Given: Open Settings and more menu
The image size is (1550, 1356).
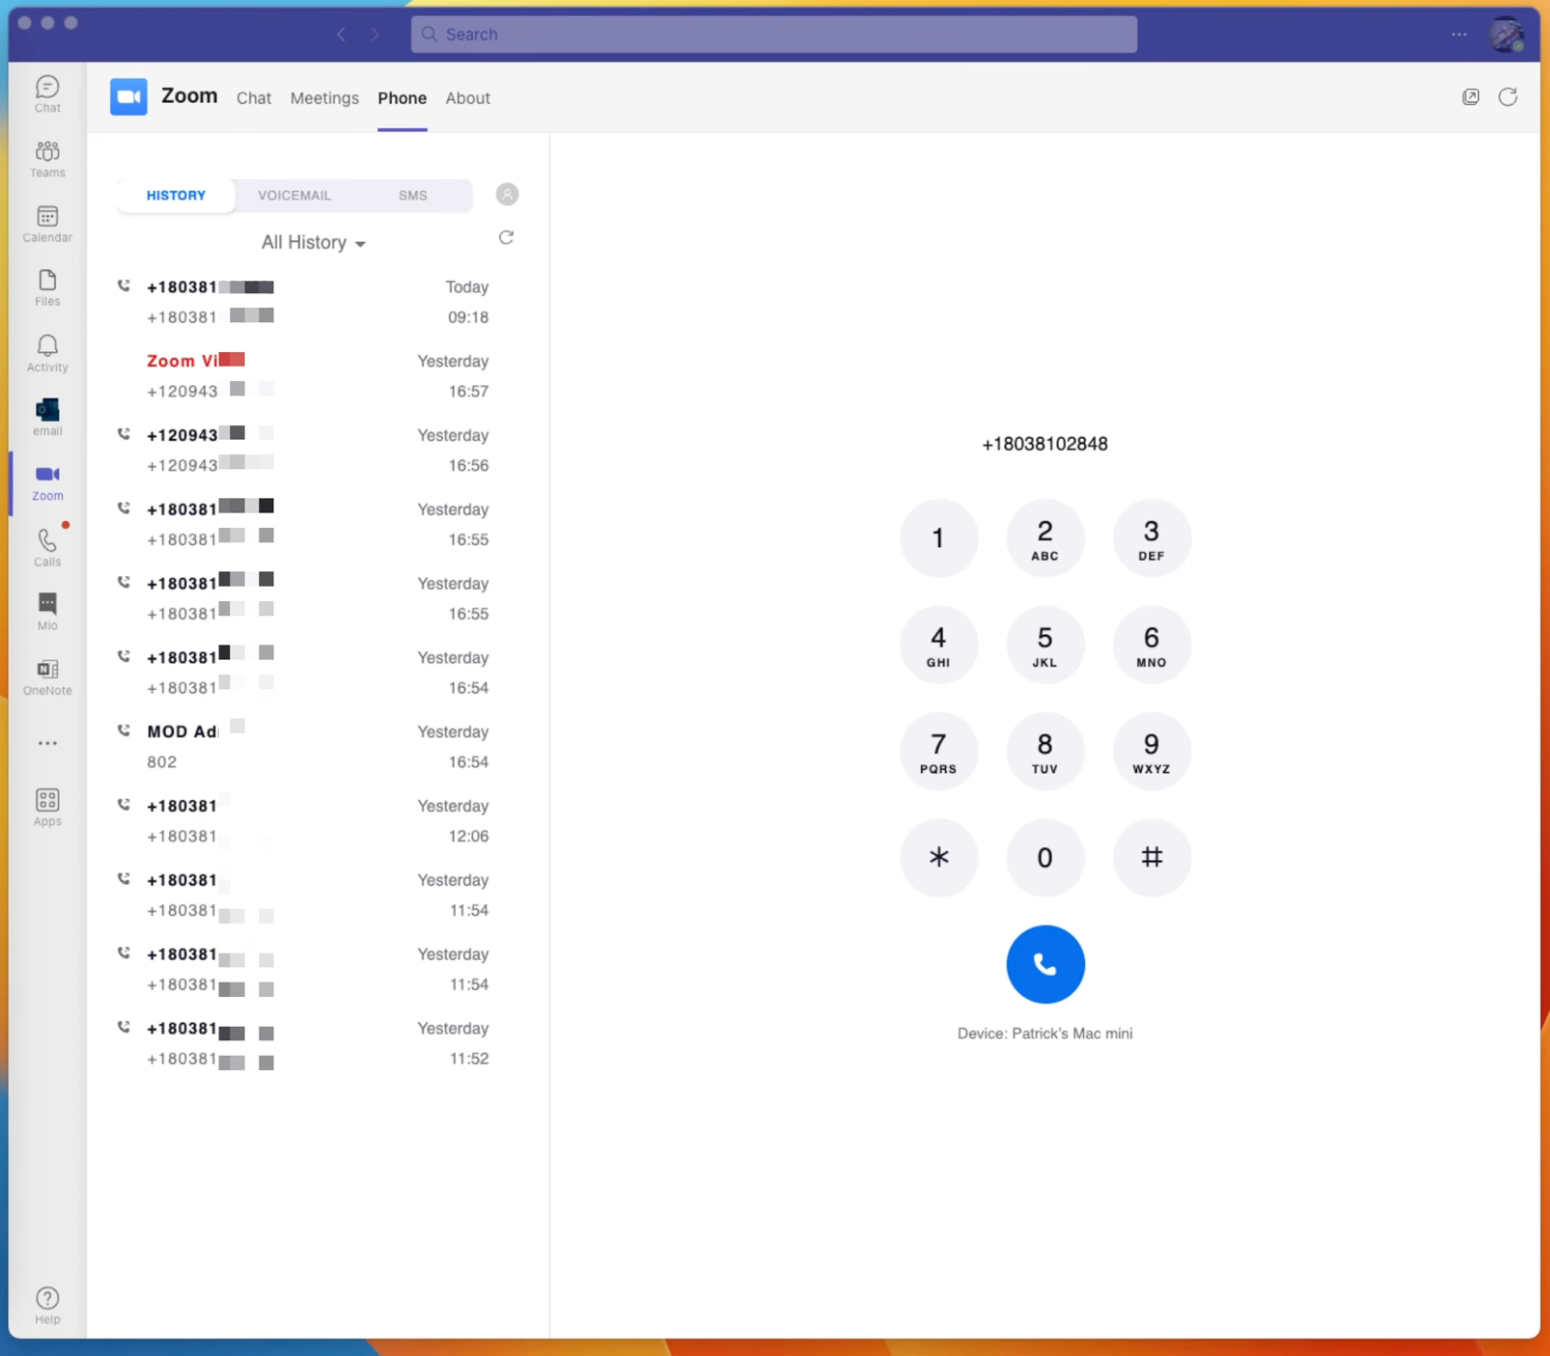Looking at the screenshot, I should (x=1459, y=34).
